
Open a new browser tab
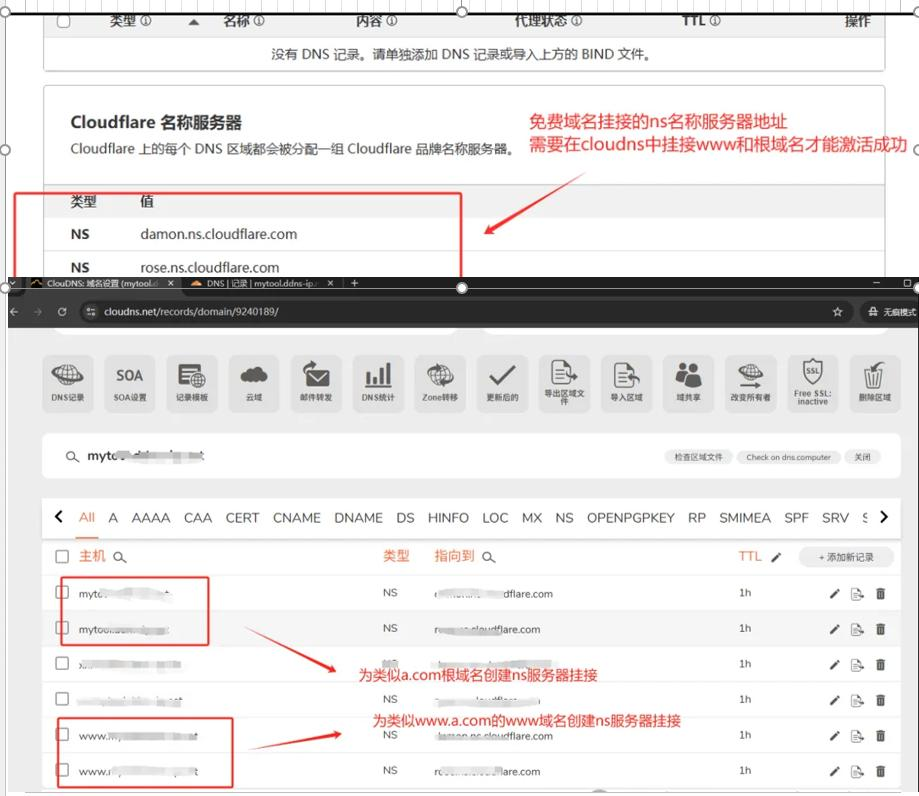[354, 283]
